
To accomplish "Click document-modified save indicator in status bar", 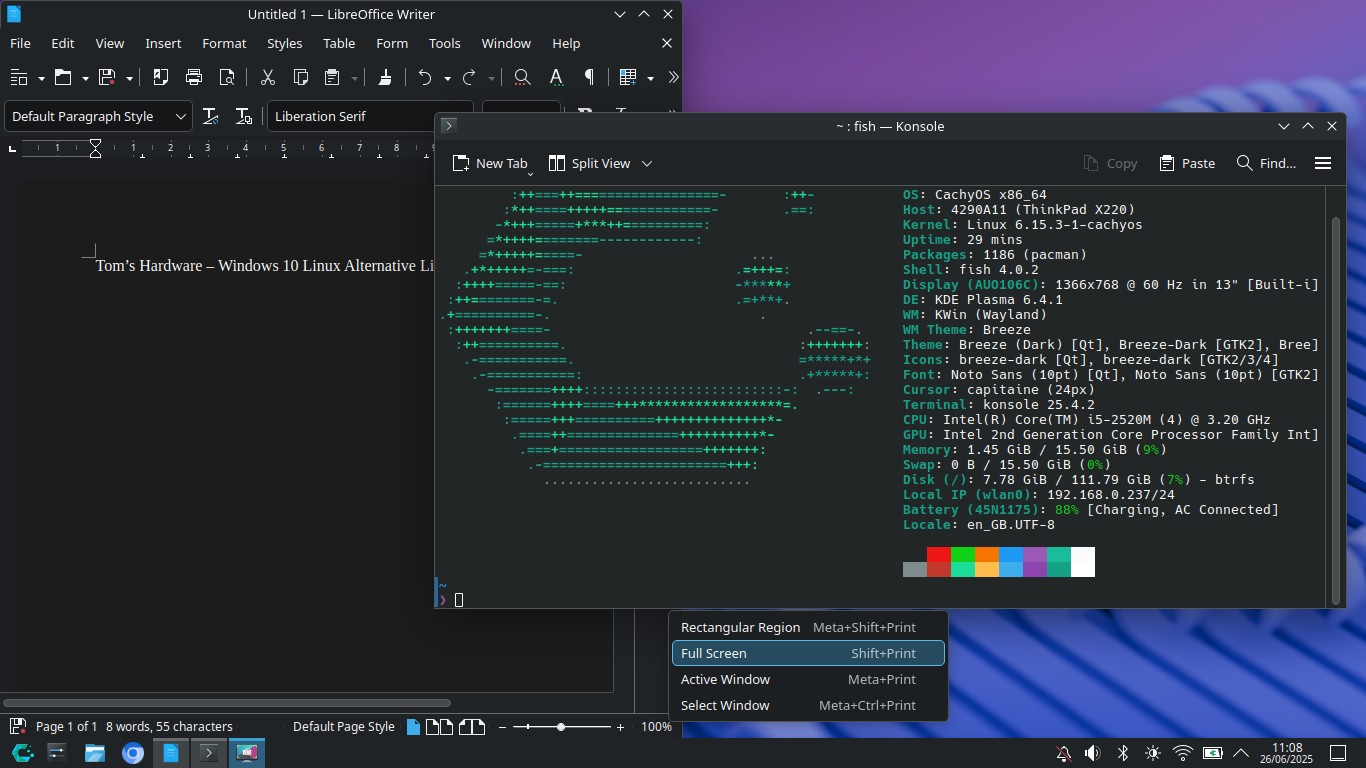I will (x=17, y=727).
